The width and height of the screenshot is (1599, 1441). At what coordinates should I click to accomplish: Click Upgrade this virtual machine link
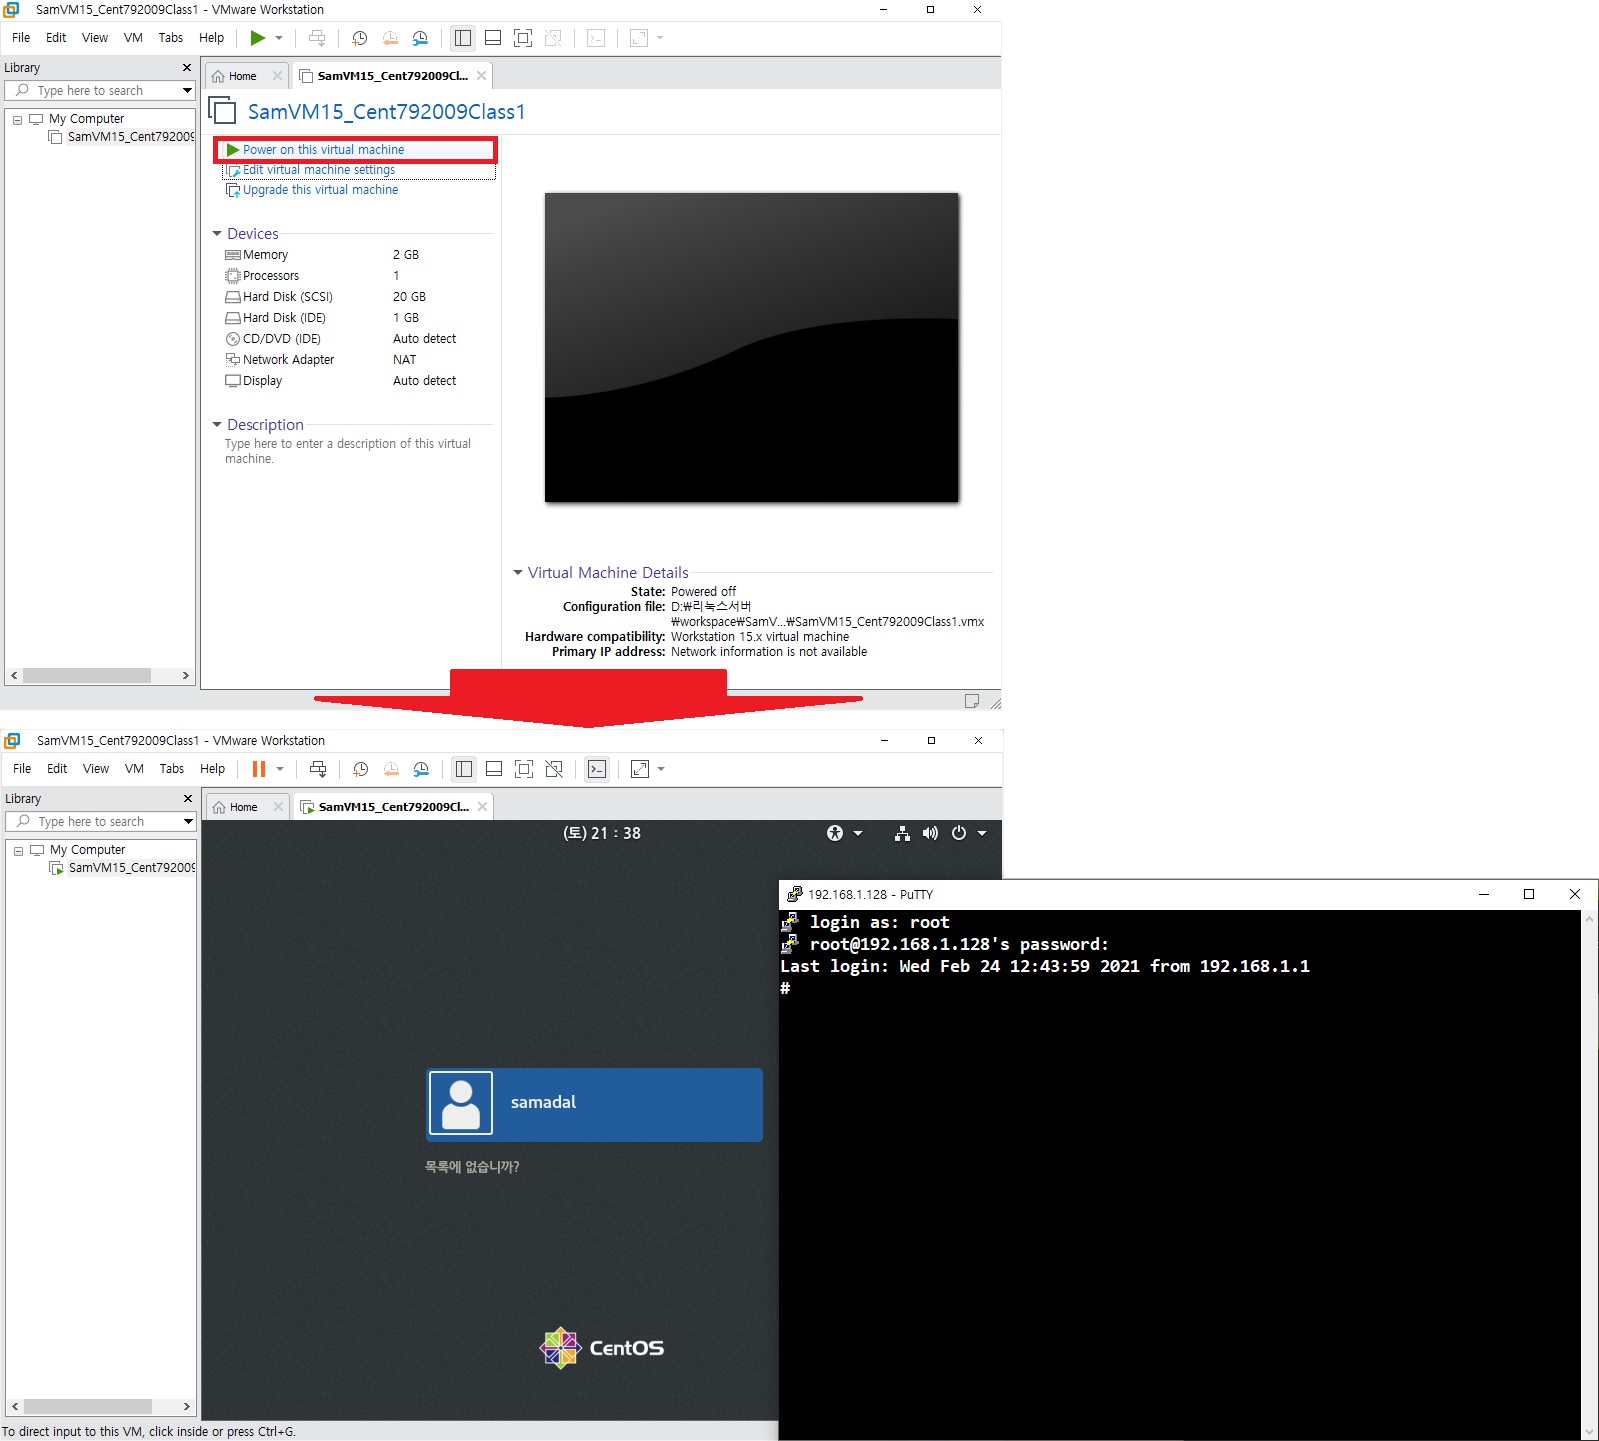pos(320,190)
